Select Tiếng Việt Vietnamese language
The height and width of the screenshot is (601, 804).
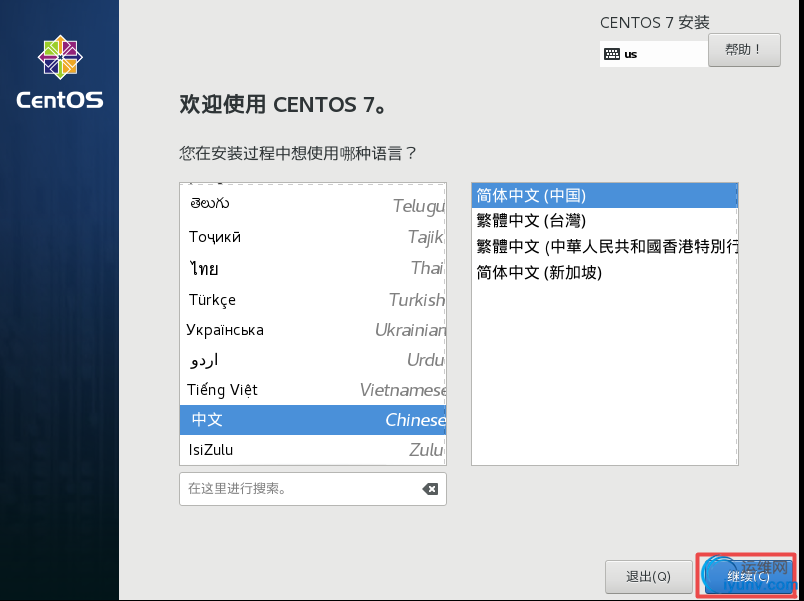[313, 390]
